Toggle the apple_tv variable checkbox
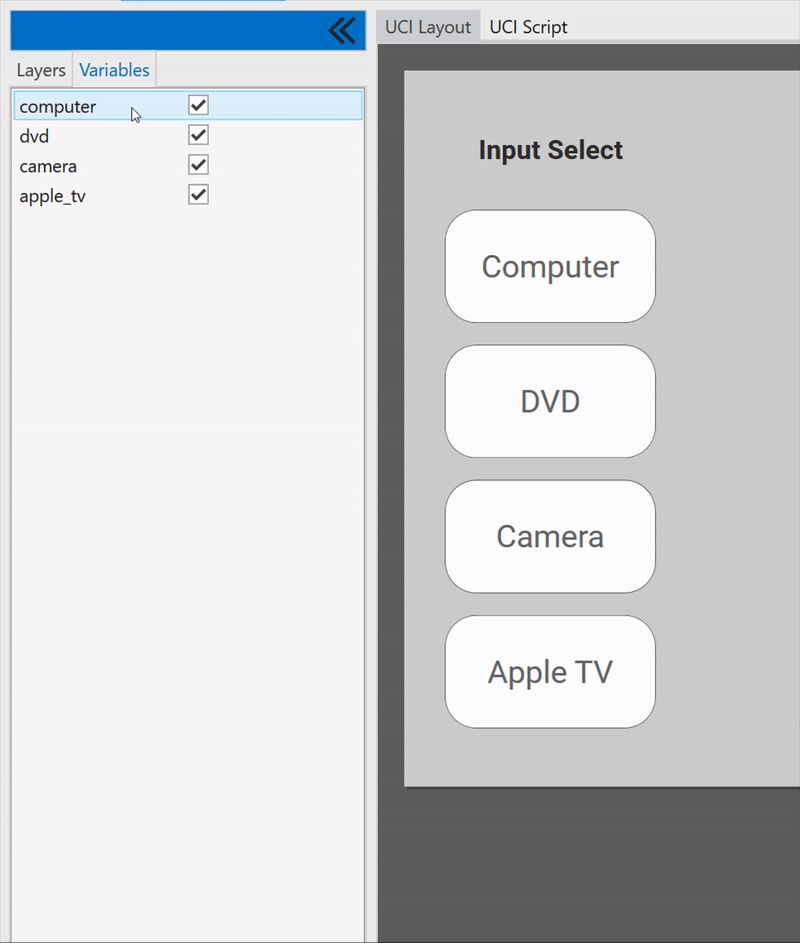The width and height of the screenshot is (800, 943). (x=198, y=195)
